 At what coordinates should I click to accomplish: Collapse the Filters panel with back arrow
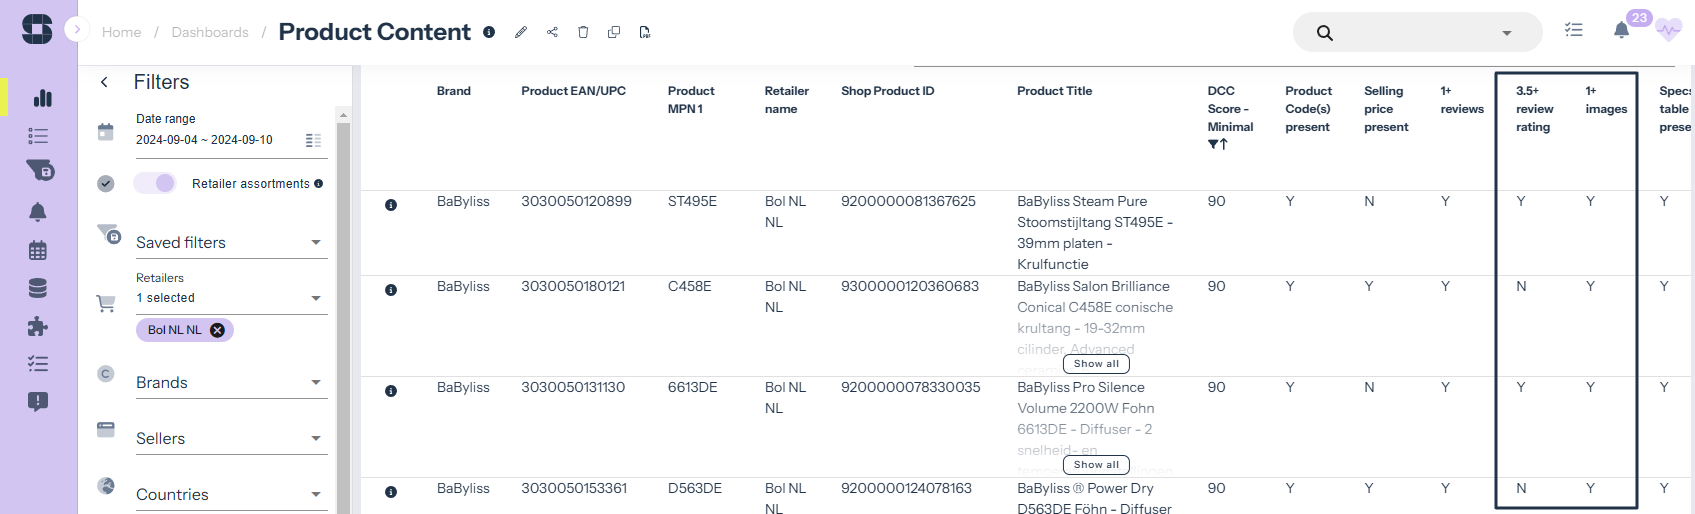coord(104,82)
